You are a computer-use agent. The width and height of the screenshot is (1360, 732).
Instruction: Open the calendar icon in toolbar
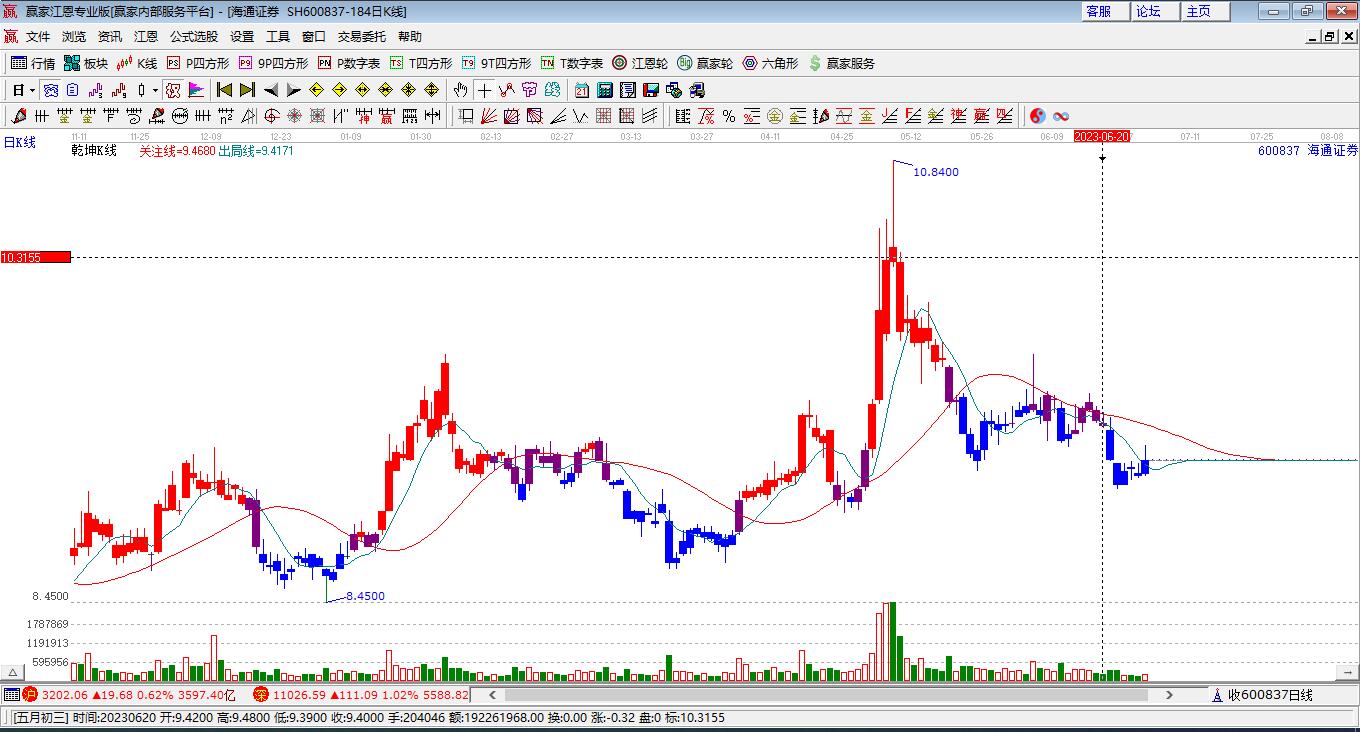pyautogui.click(x=582, y=90)
